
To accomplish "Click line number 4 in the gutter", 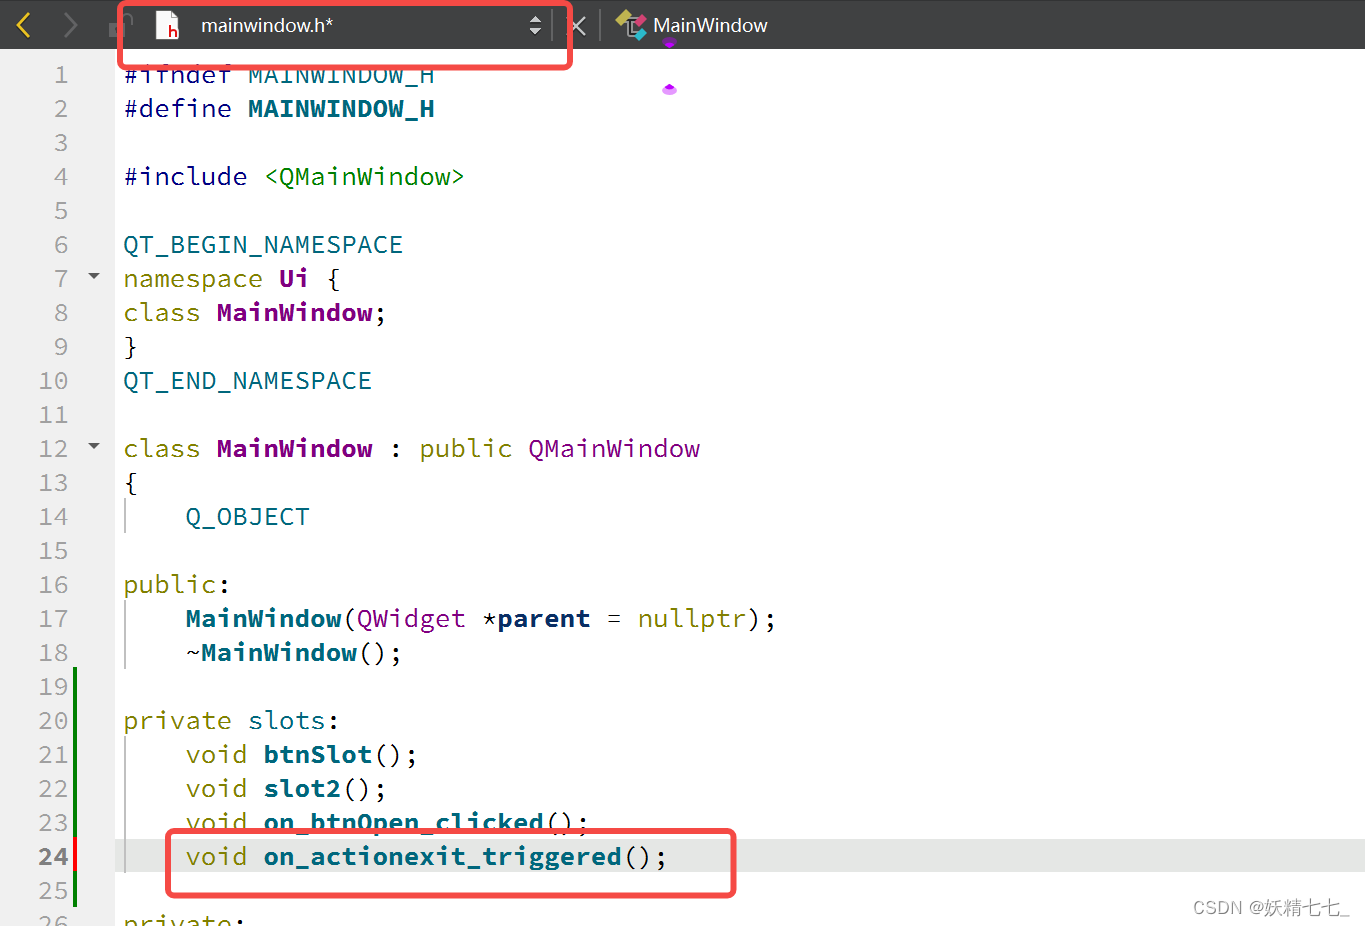I will pos(61,177).
